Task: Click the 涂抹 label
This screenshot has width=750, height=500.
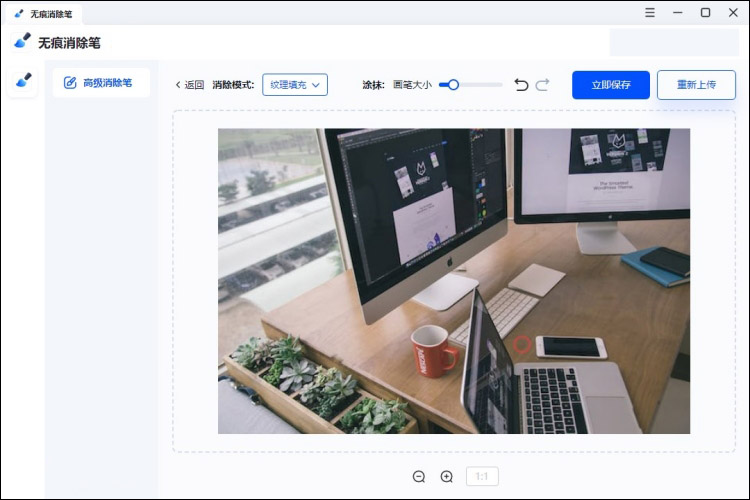Action: (374, 85)
